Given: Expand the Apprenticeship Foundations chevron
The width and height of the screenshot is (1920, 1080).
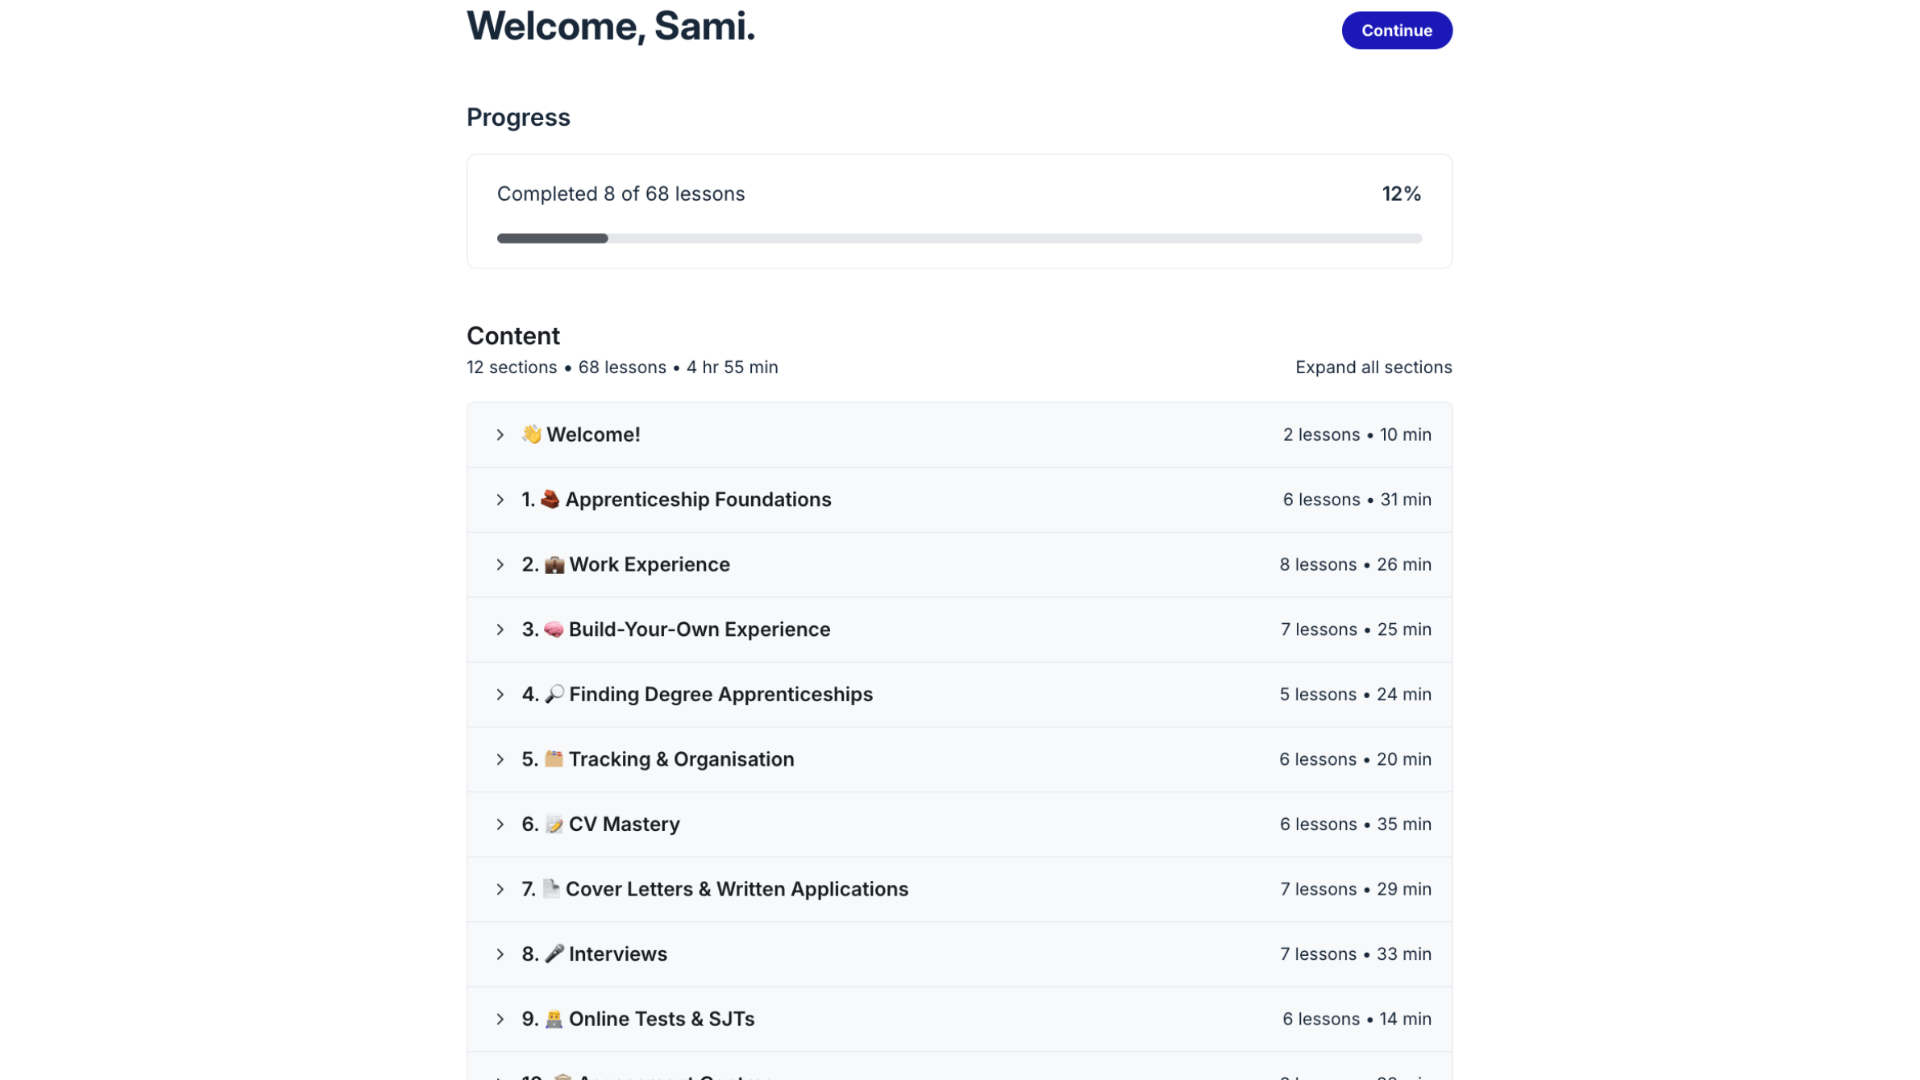Looking at the screenshot, I should 500,500.
